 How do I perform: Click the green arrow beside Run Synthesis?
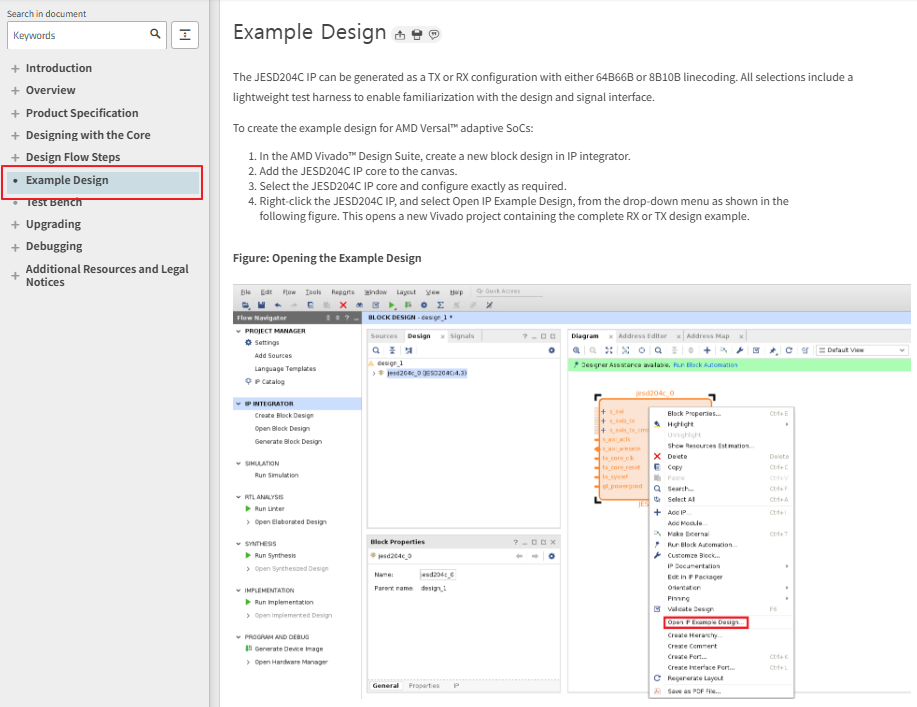pos(249,556)
